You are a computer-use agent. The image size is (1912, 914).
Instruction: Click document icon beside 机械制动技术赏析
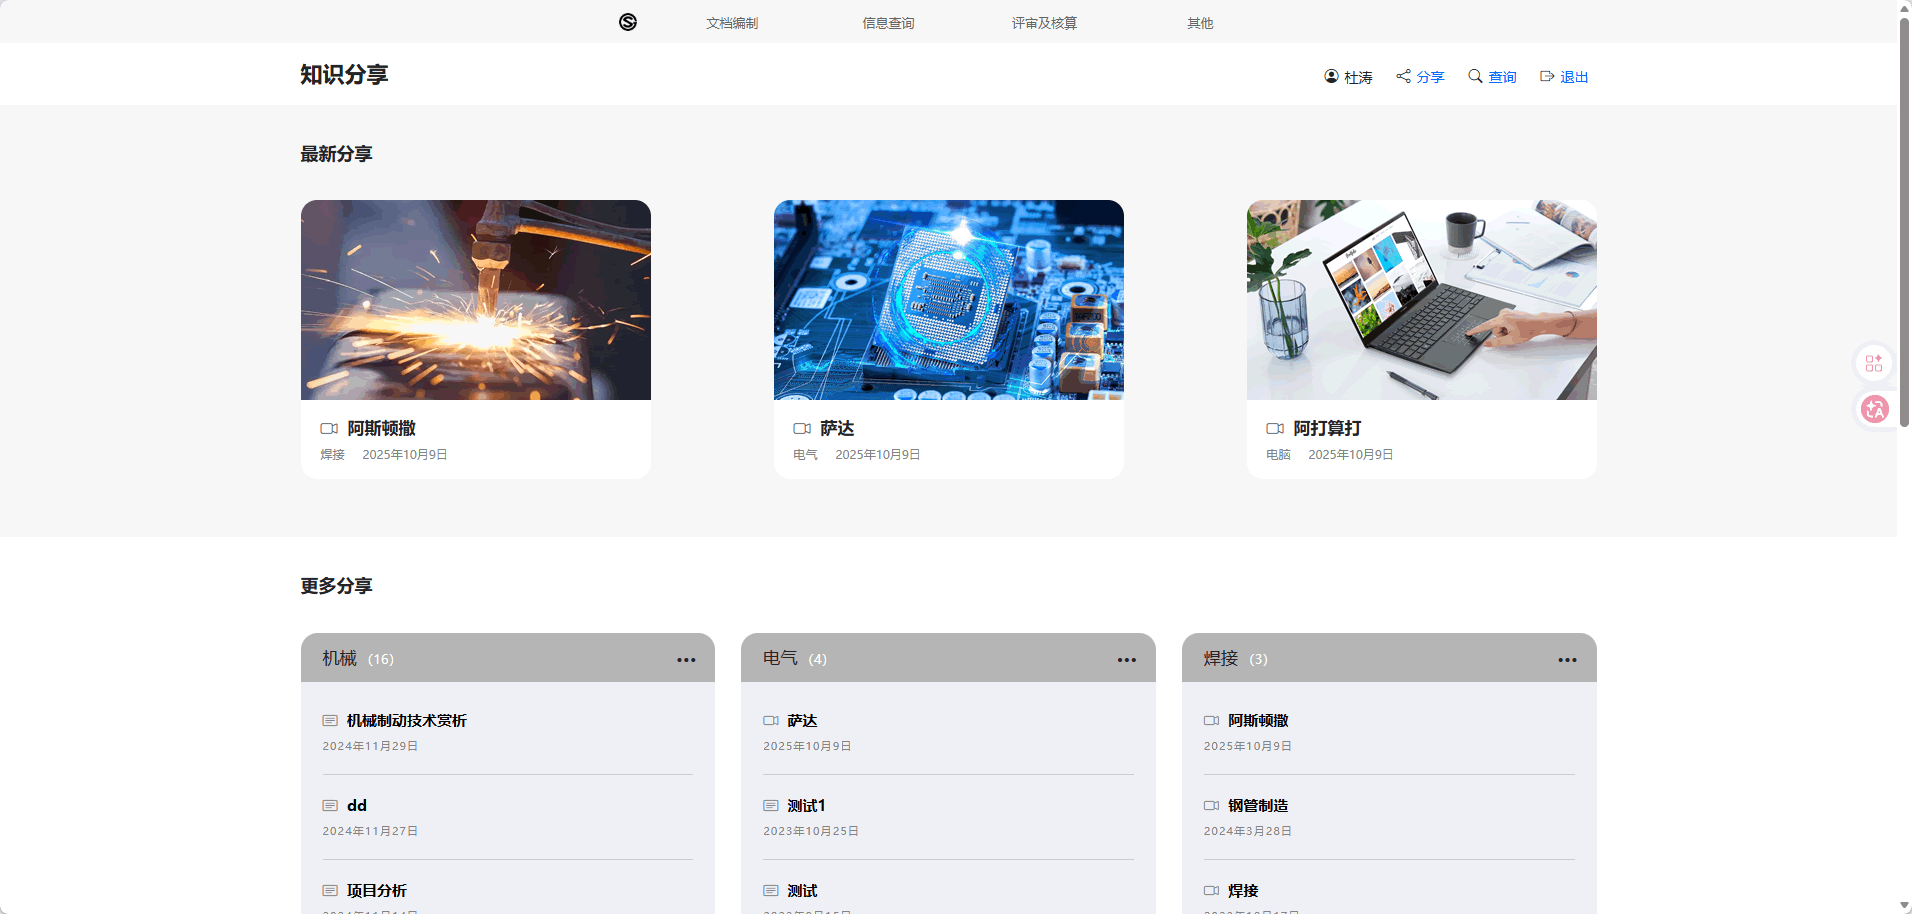pos(330,720)
